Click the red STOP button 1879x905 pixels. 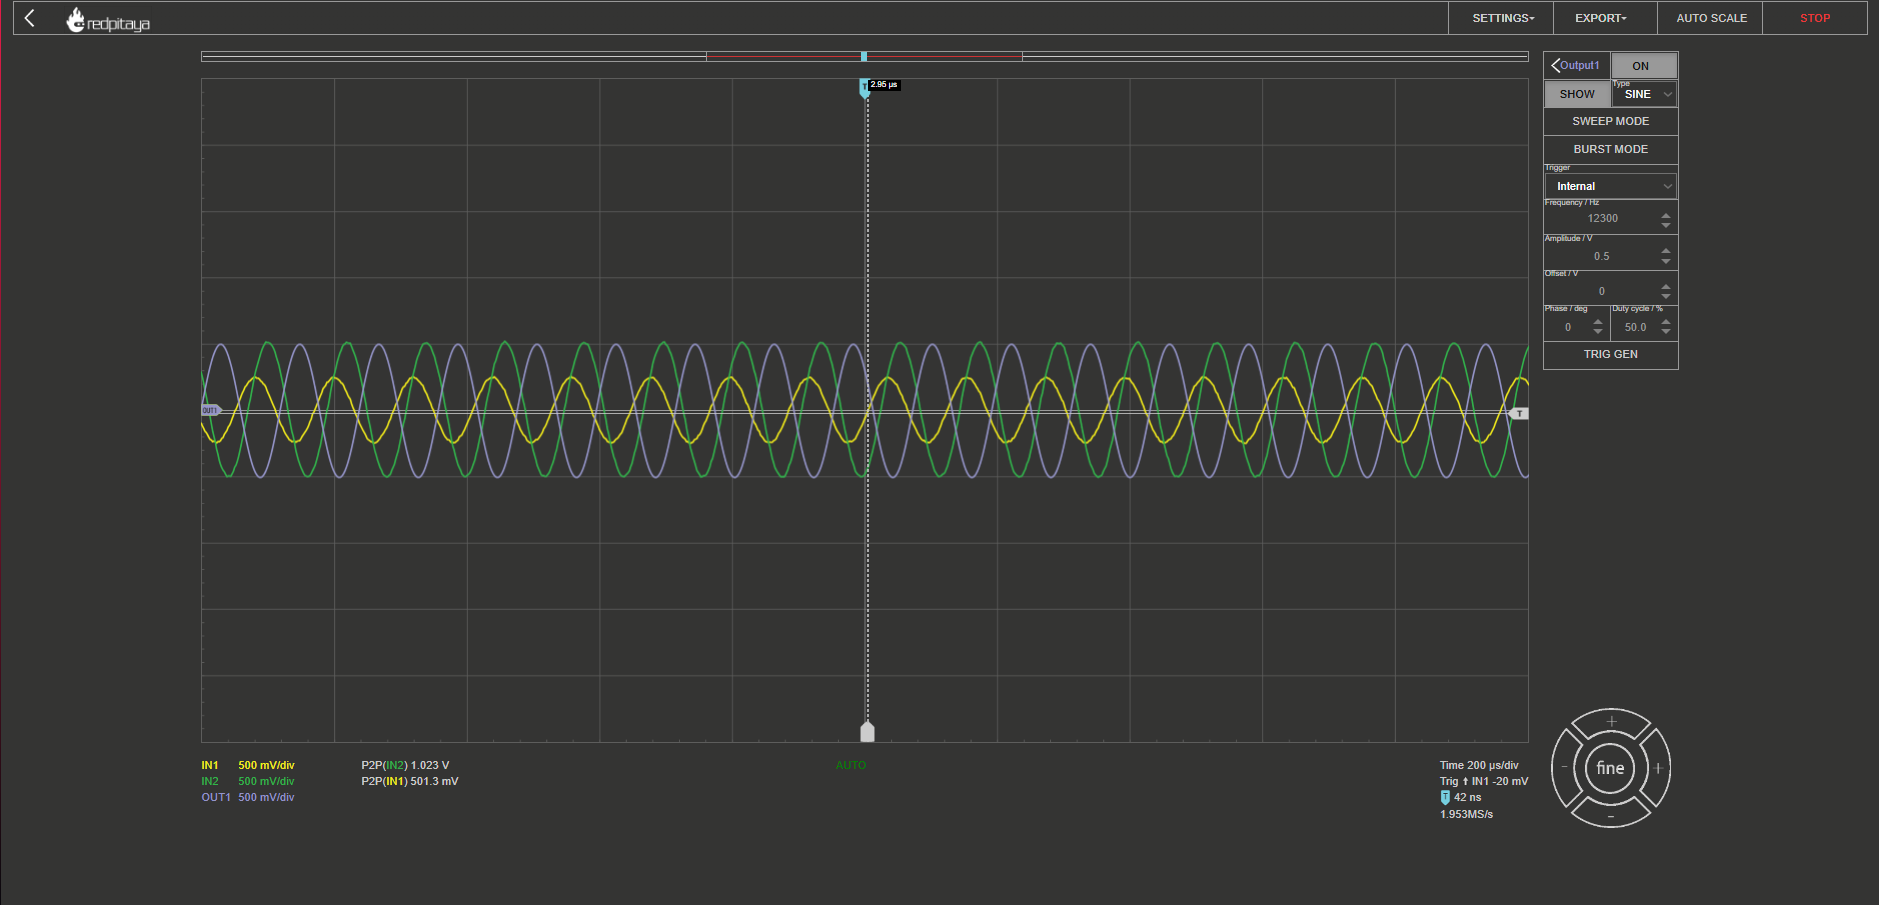[x=1815, y=18]
